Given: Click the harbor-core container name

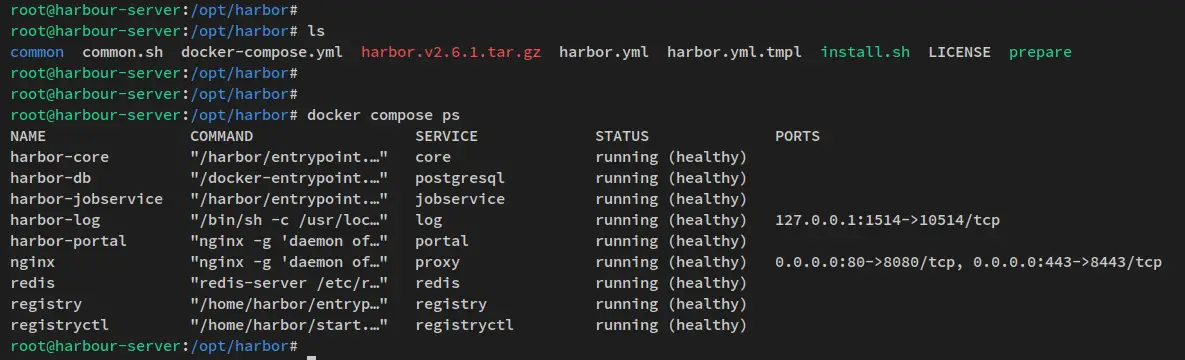Looking at the screenshot, I should click(x=60, y=157).
